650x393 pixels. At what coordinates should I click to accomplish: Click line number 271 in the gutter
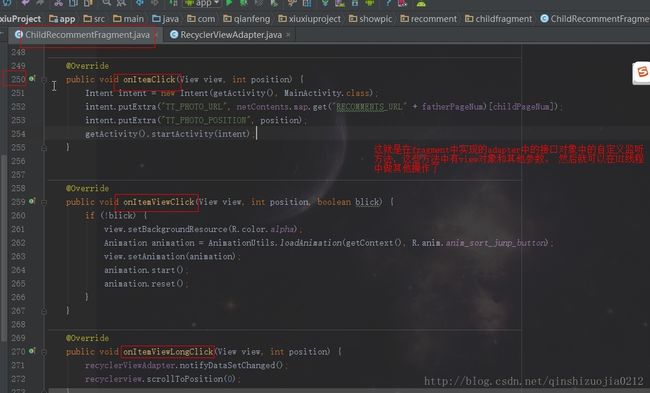[18, 365]
